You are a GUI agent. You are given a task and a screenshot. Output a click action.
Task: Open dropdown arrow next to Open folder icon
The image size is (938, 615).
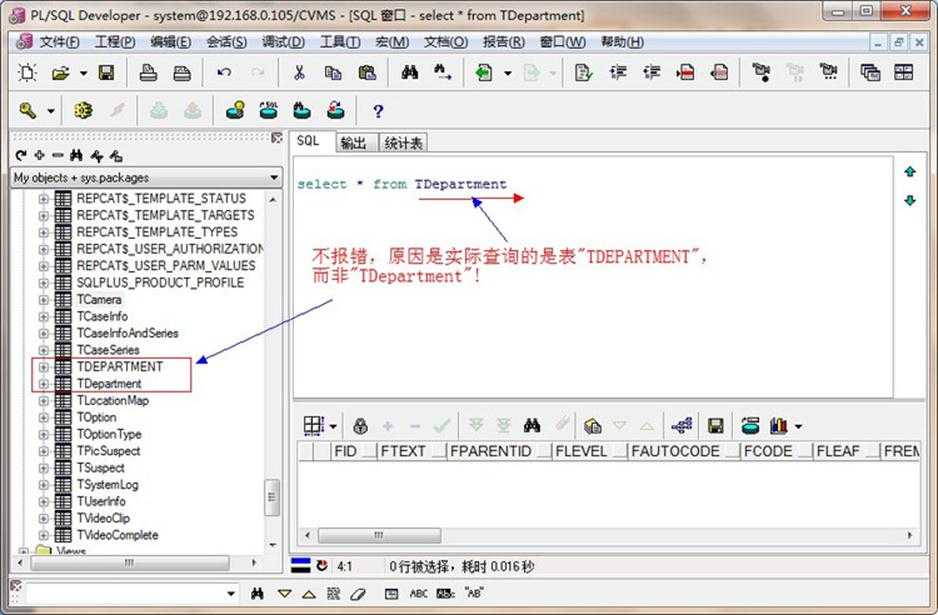tap(83, 73)
